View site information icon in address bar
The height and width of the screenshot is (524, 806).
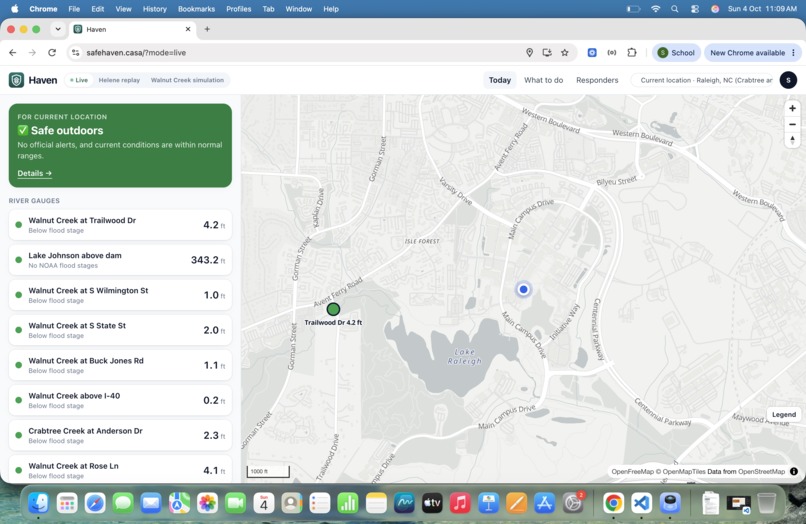click(x=76, y=52)
